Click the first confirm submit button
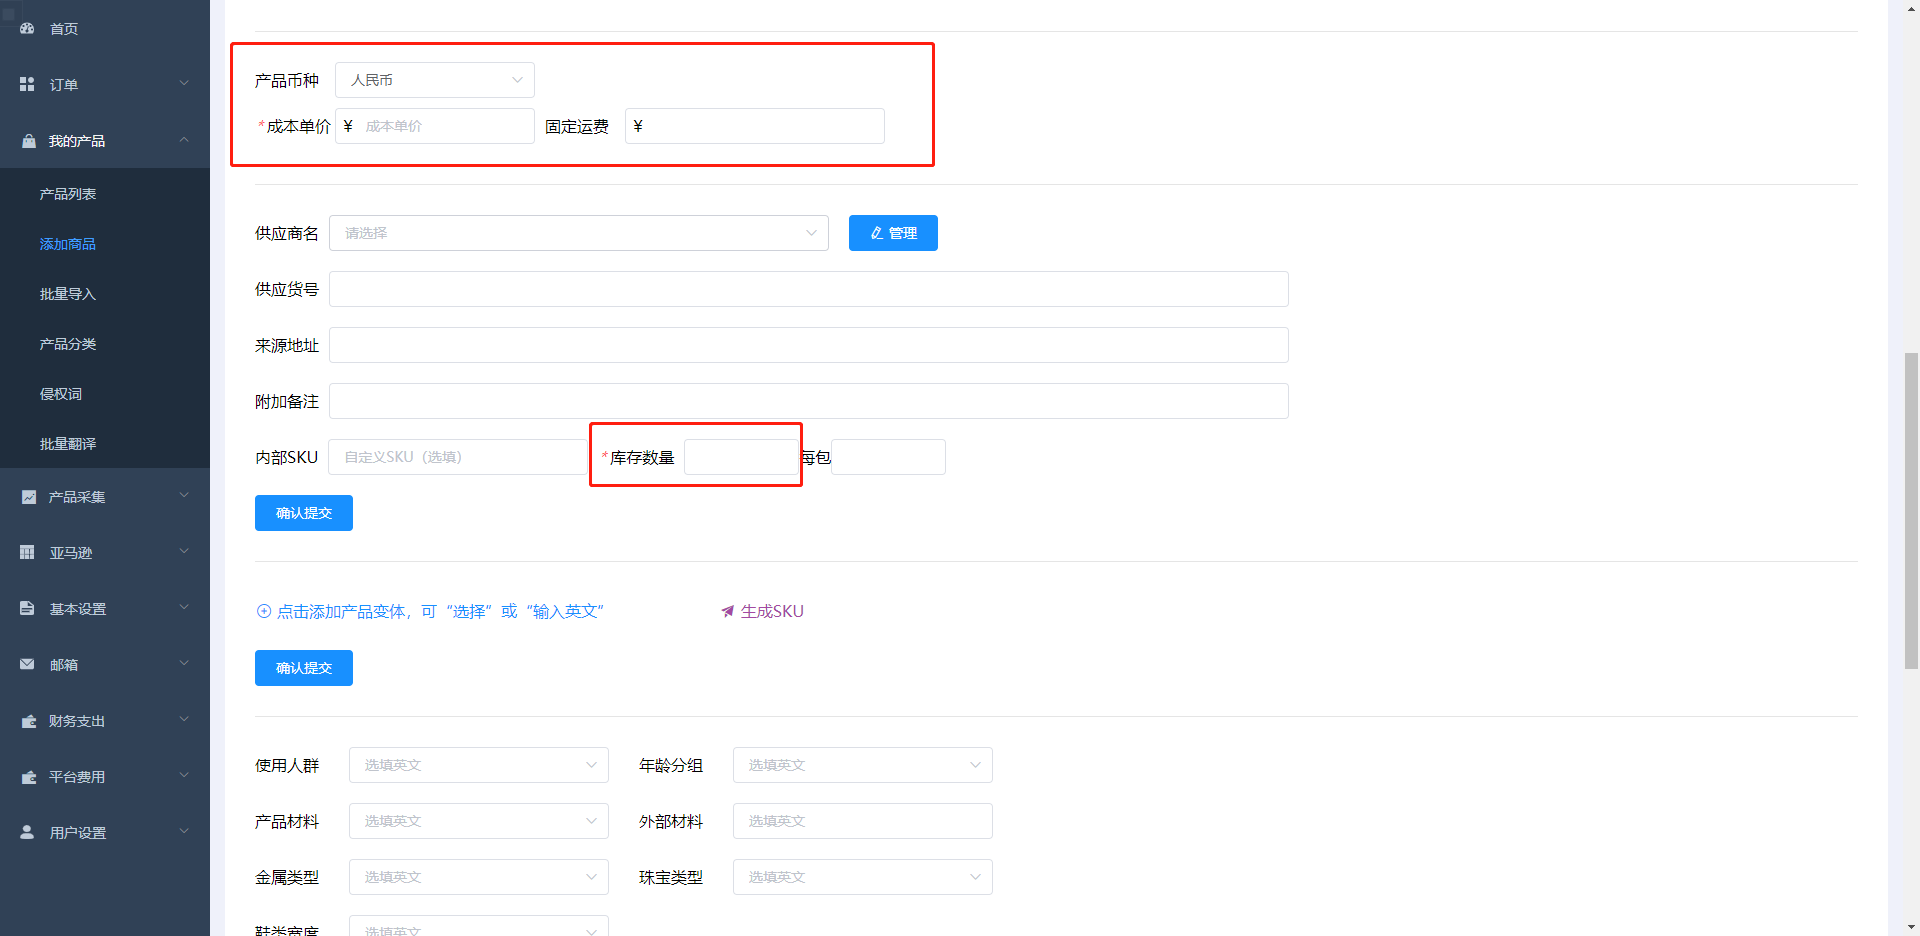The width and height of the screenshot is (1920, 936). pyautogui.click(x=303, y=513)
